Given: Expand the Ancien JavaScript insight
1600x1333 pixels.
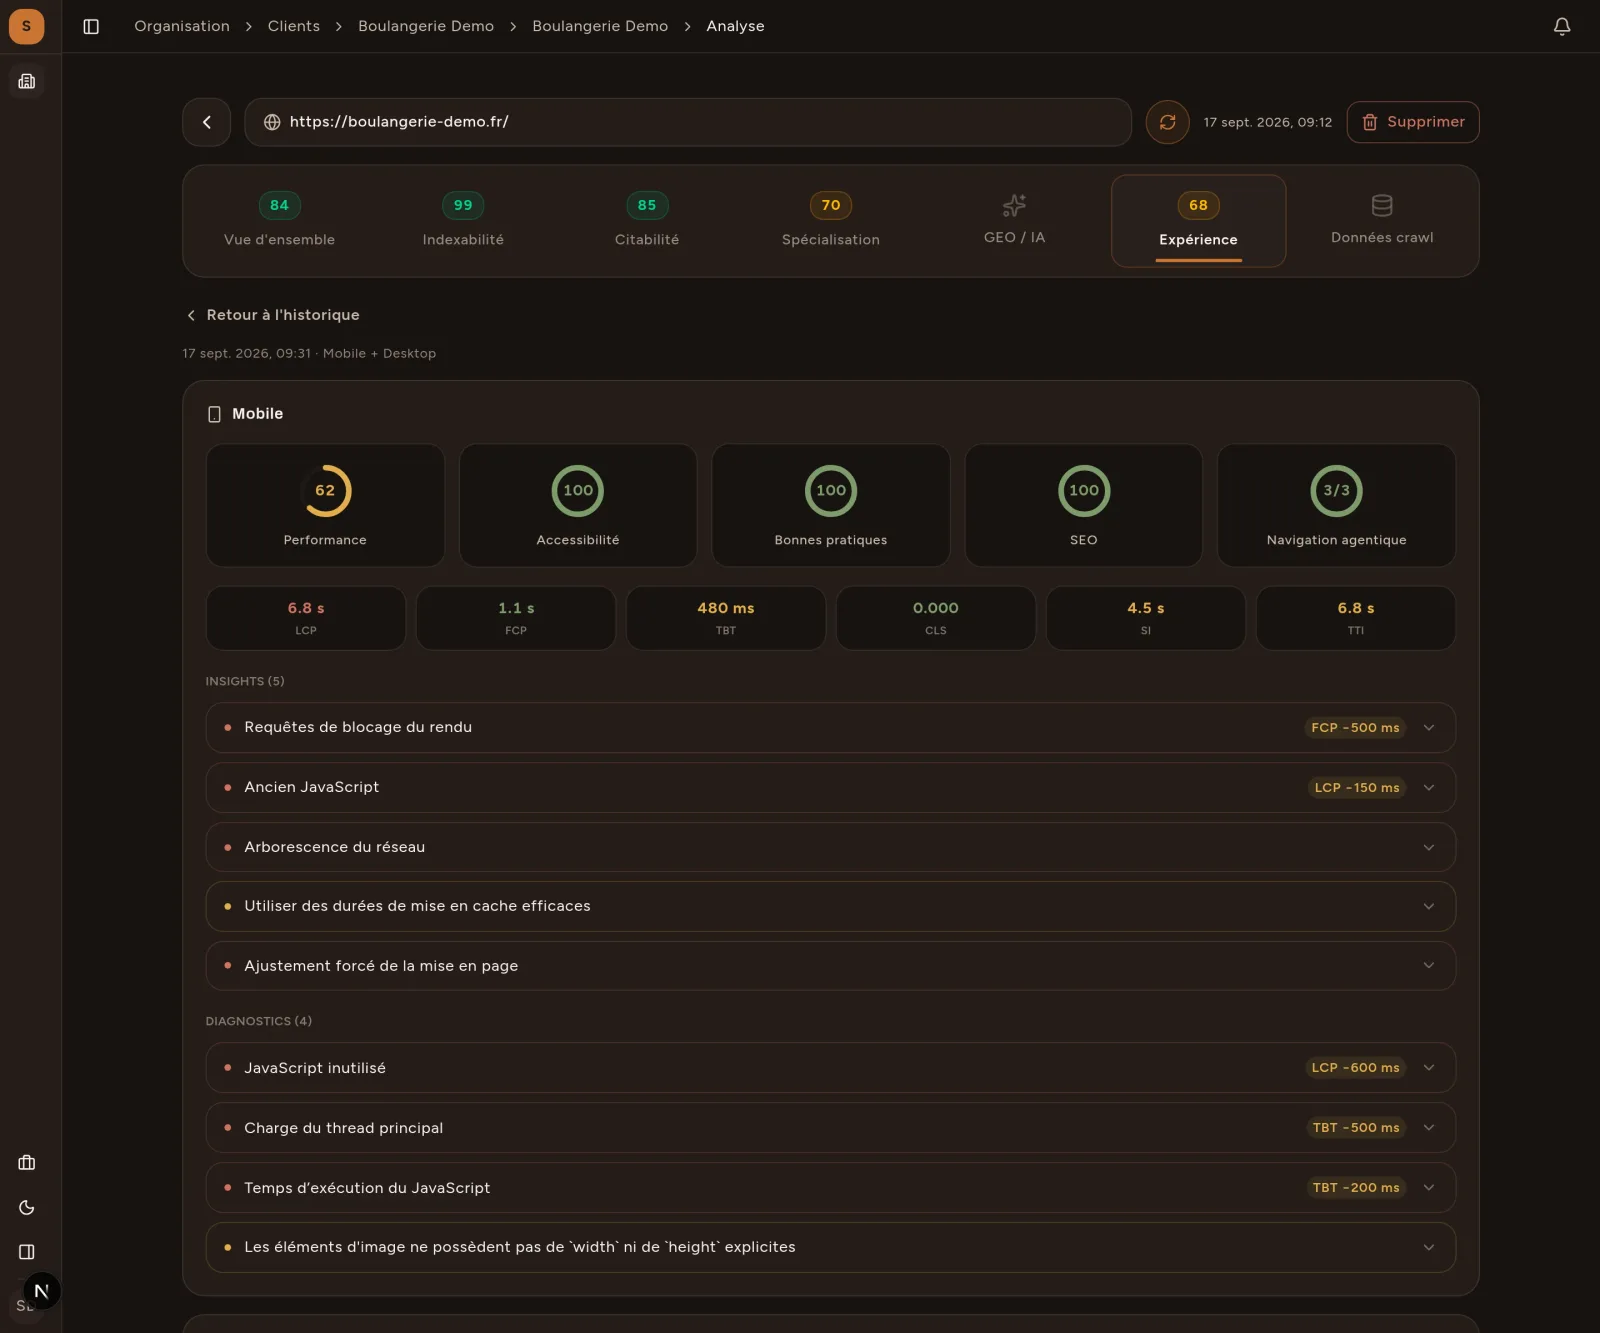Looking at the screenshot, I should coord(830,788).
